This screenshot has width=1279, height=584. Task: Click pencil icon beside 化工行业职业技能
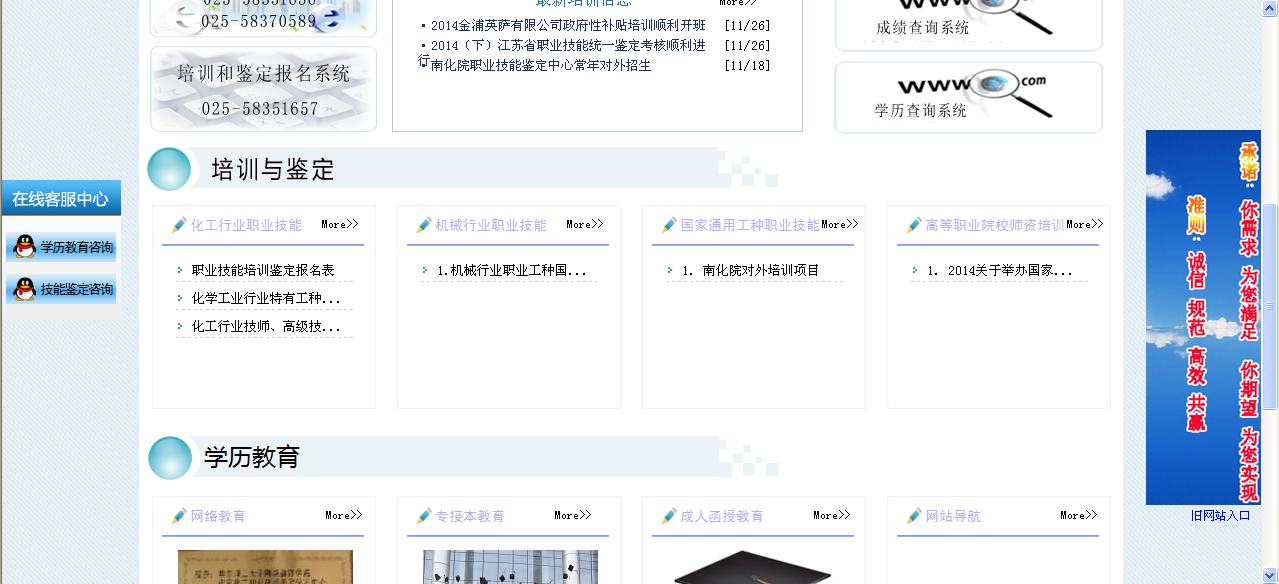pos(179,226)
